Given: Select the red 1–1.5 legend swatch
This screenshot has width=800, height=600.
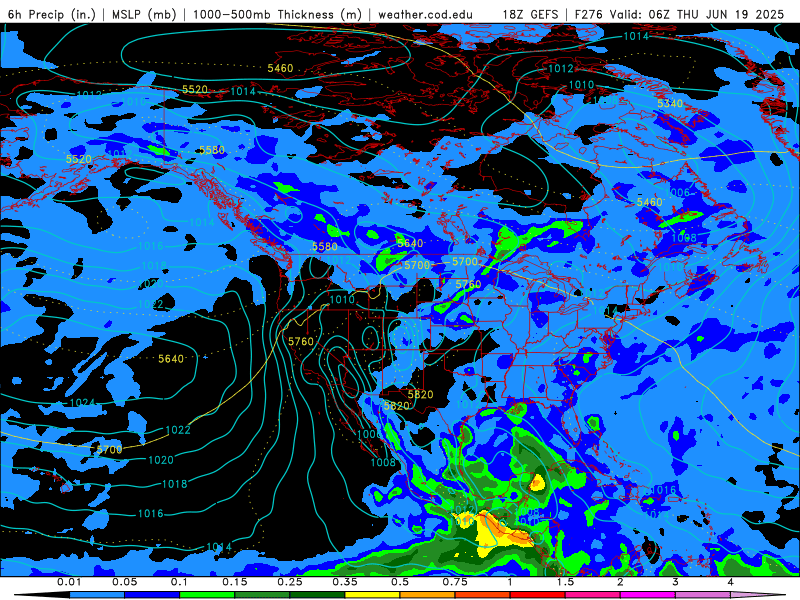Looking at the screenshot, I should tap(538, 595).
